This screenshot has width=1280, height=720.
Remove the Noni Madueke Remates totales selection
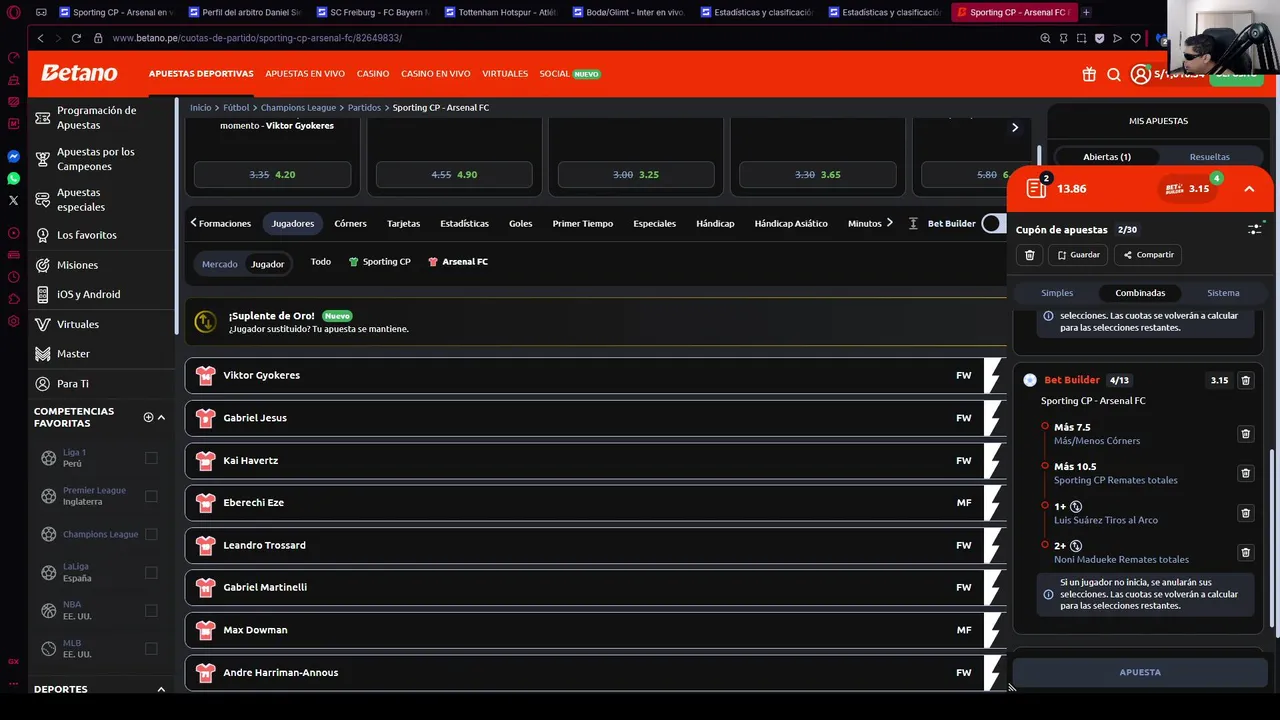coord(1245,552)
